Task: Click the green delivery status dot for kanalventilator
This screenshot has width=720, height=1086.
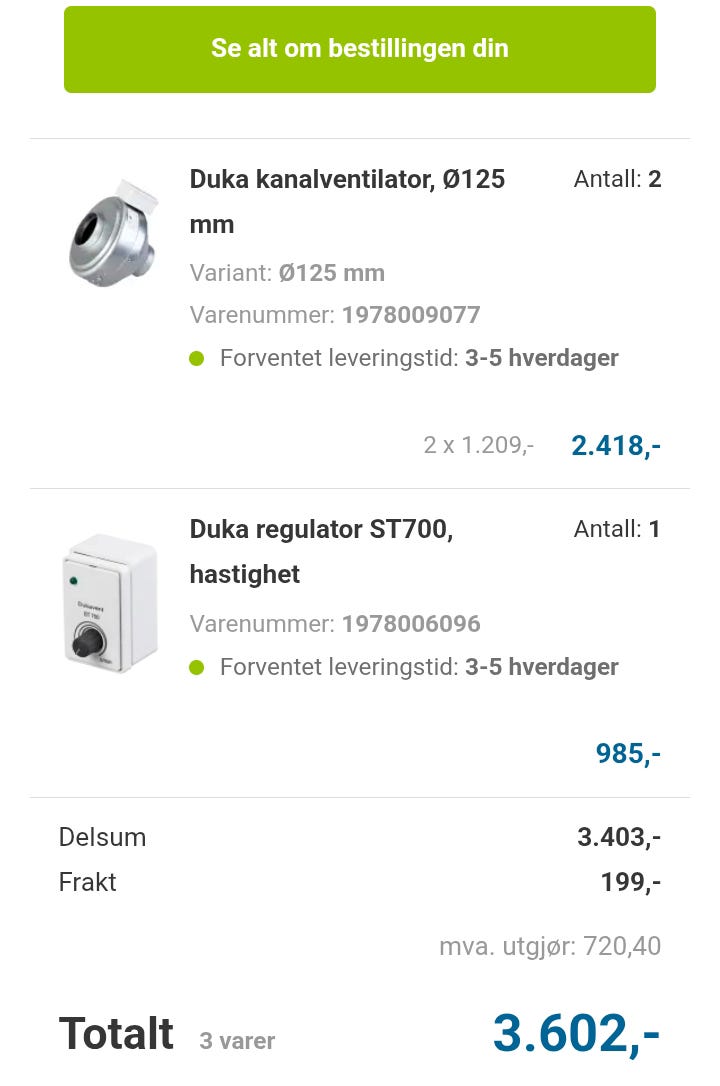Action: click(197, 358)
